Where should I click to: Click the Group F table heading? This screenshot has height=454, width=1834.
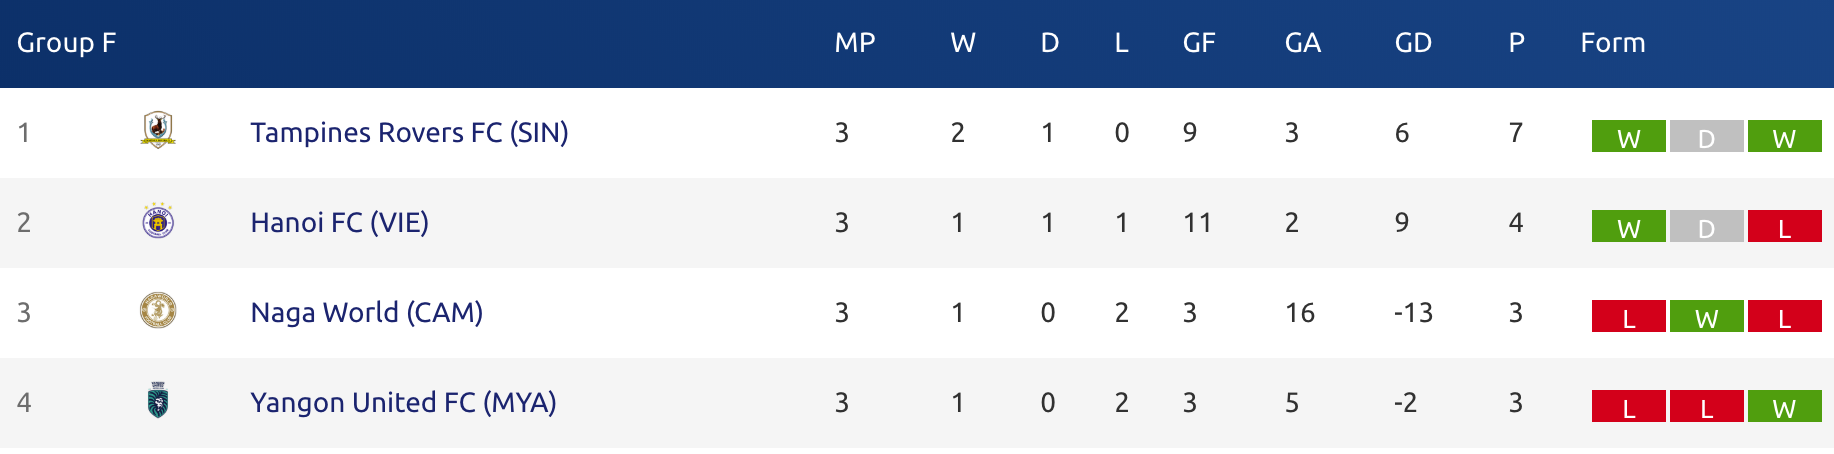point(67,43)
